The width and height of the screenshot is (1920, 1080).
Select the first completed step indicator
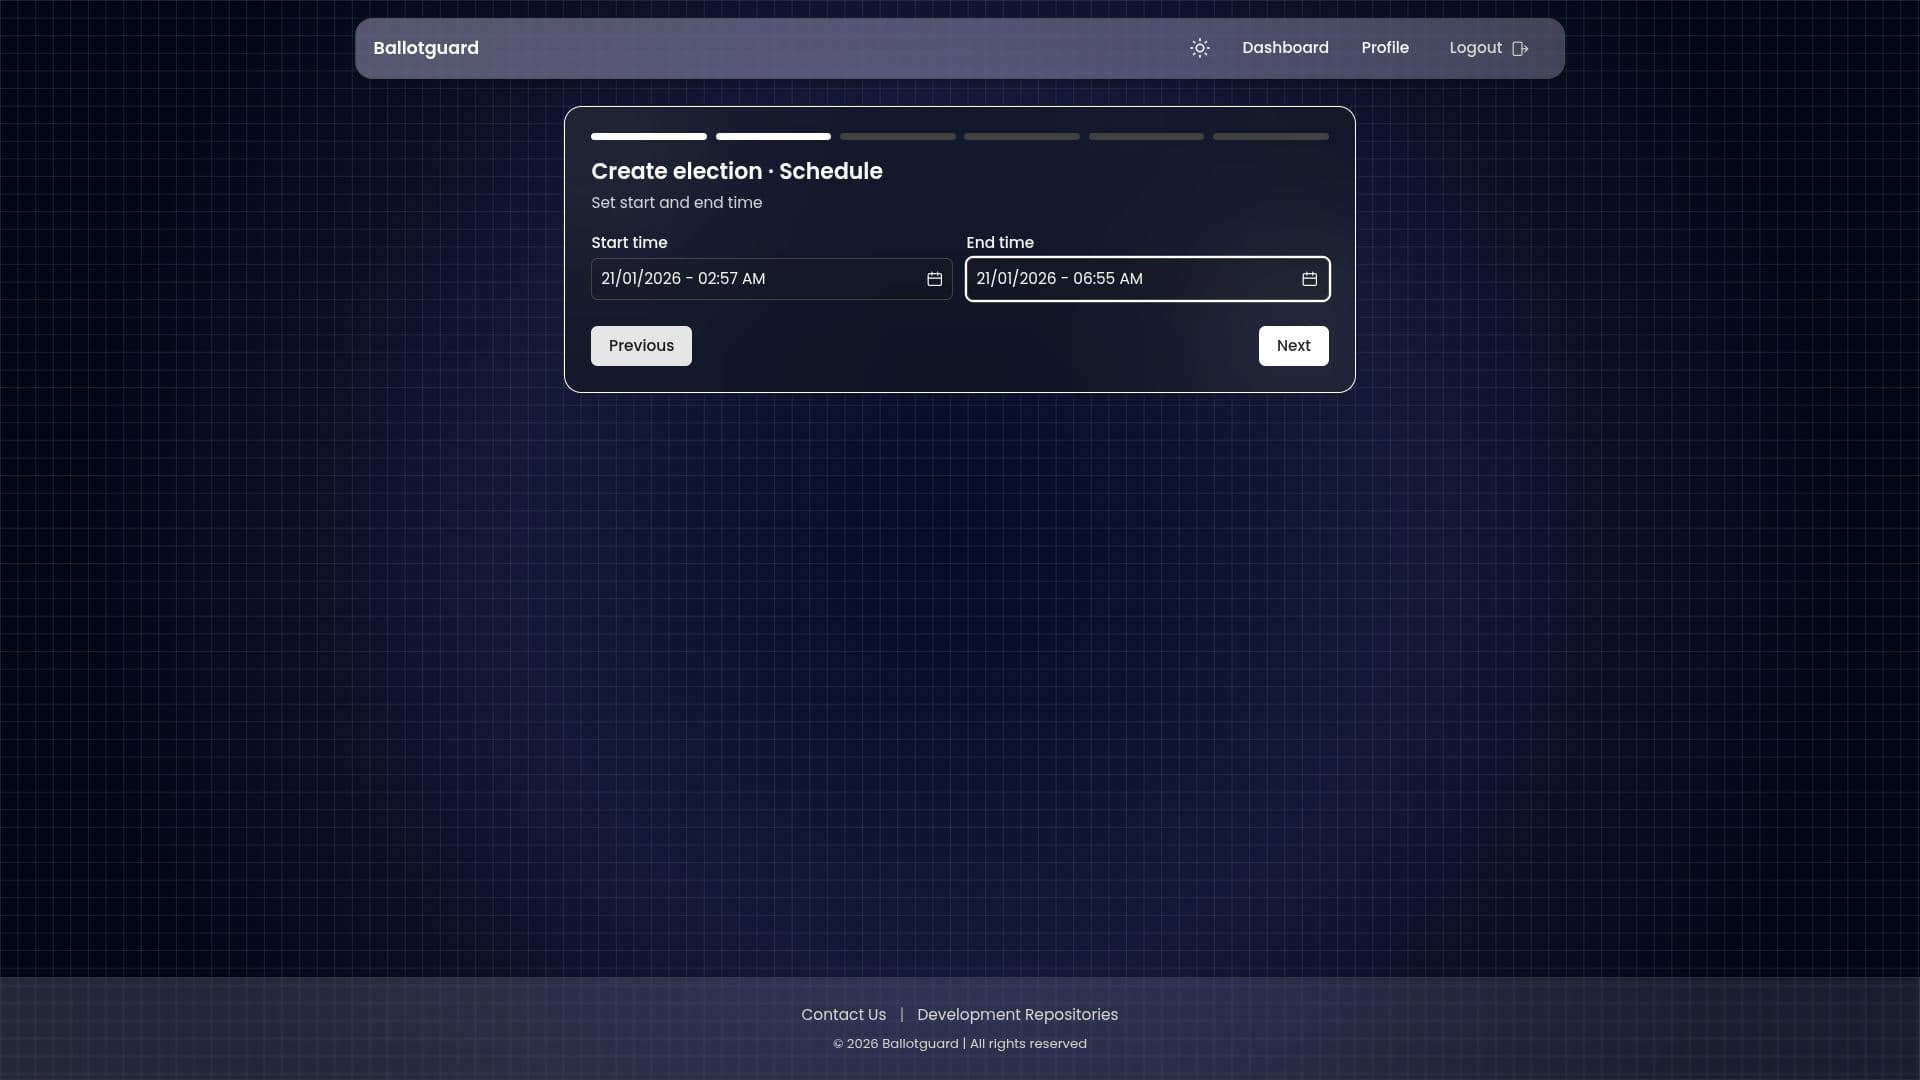point(648,136)
